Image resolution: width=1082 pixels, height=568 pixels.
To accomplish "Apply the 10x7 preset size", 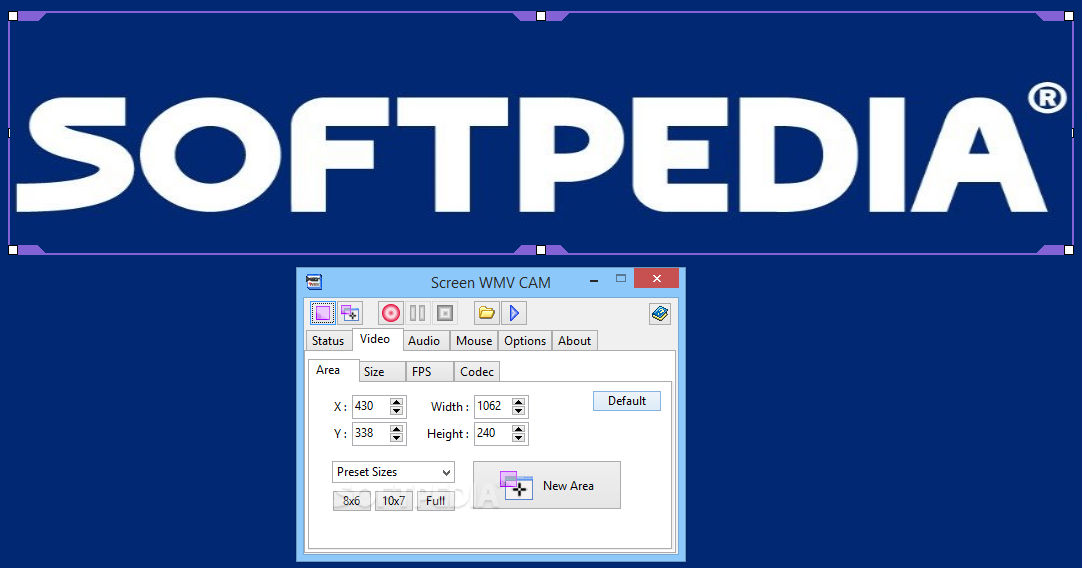I will (393, 501).
